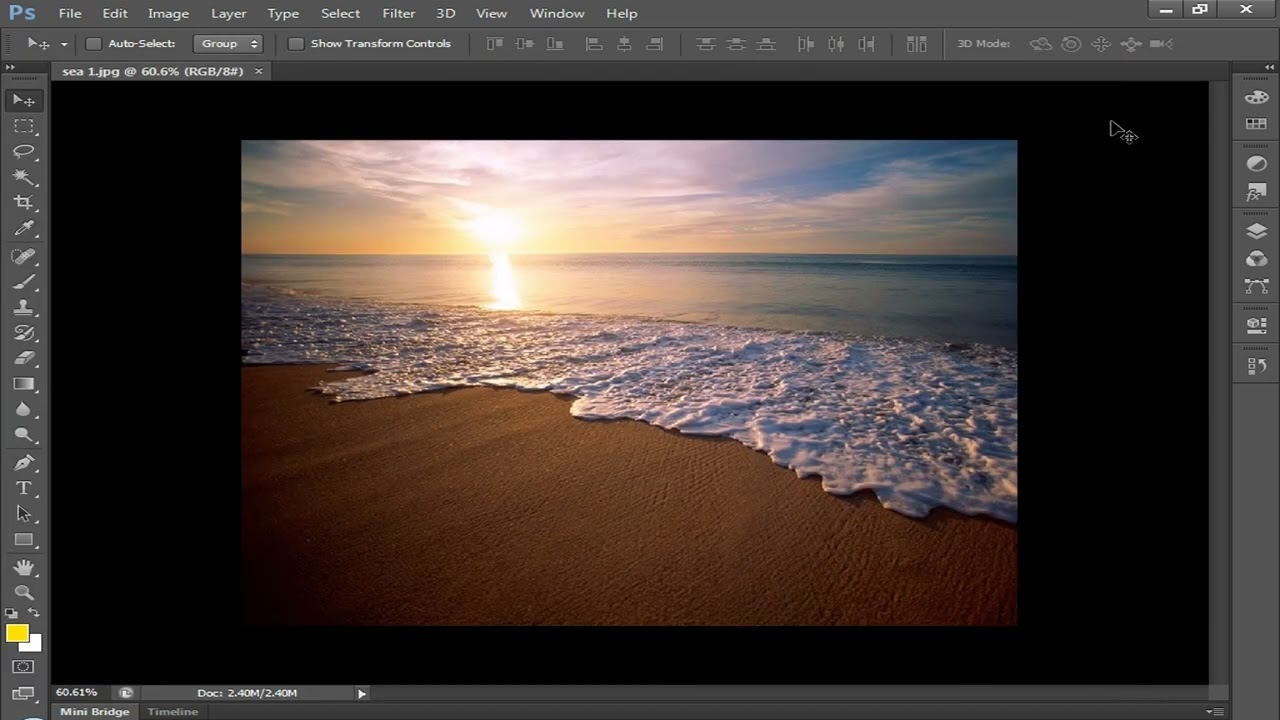This screenshot has width=1280, height=720.
Task: Select the Lasso tool
Action: [x=24, y=152]
